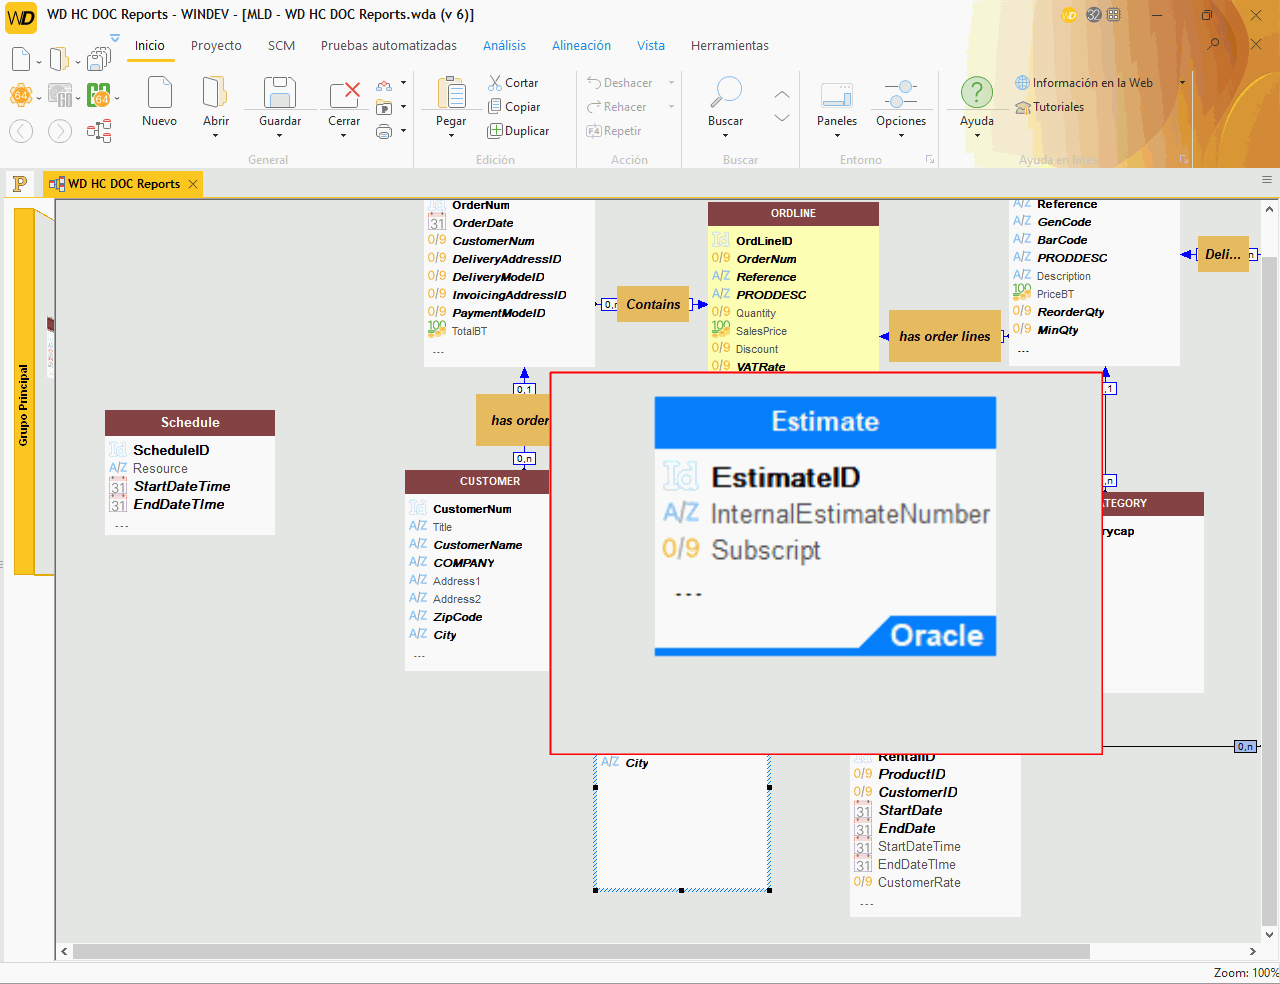1280x984 pixels.
Task: Close the WD HC DOC Reports document tab
Action: click(x=193, y=184)
